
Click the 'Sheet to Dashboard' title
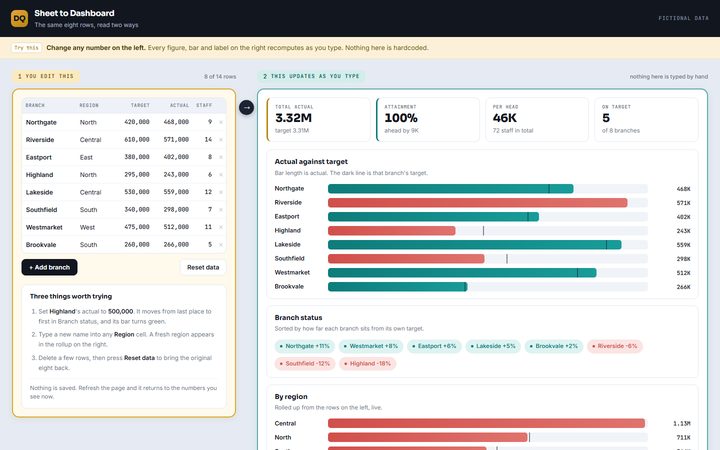[x=74, y=13]
